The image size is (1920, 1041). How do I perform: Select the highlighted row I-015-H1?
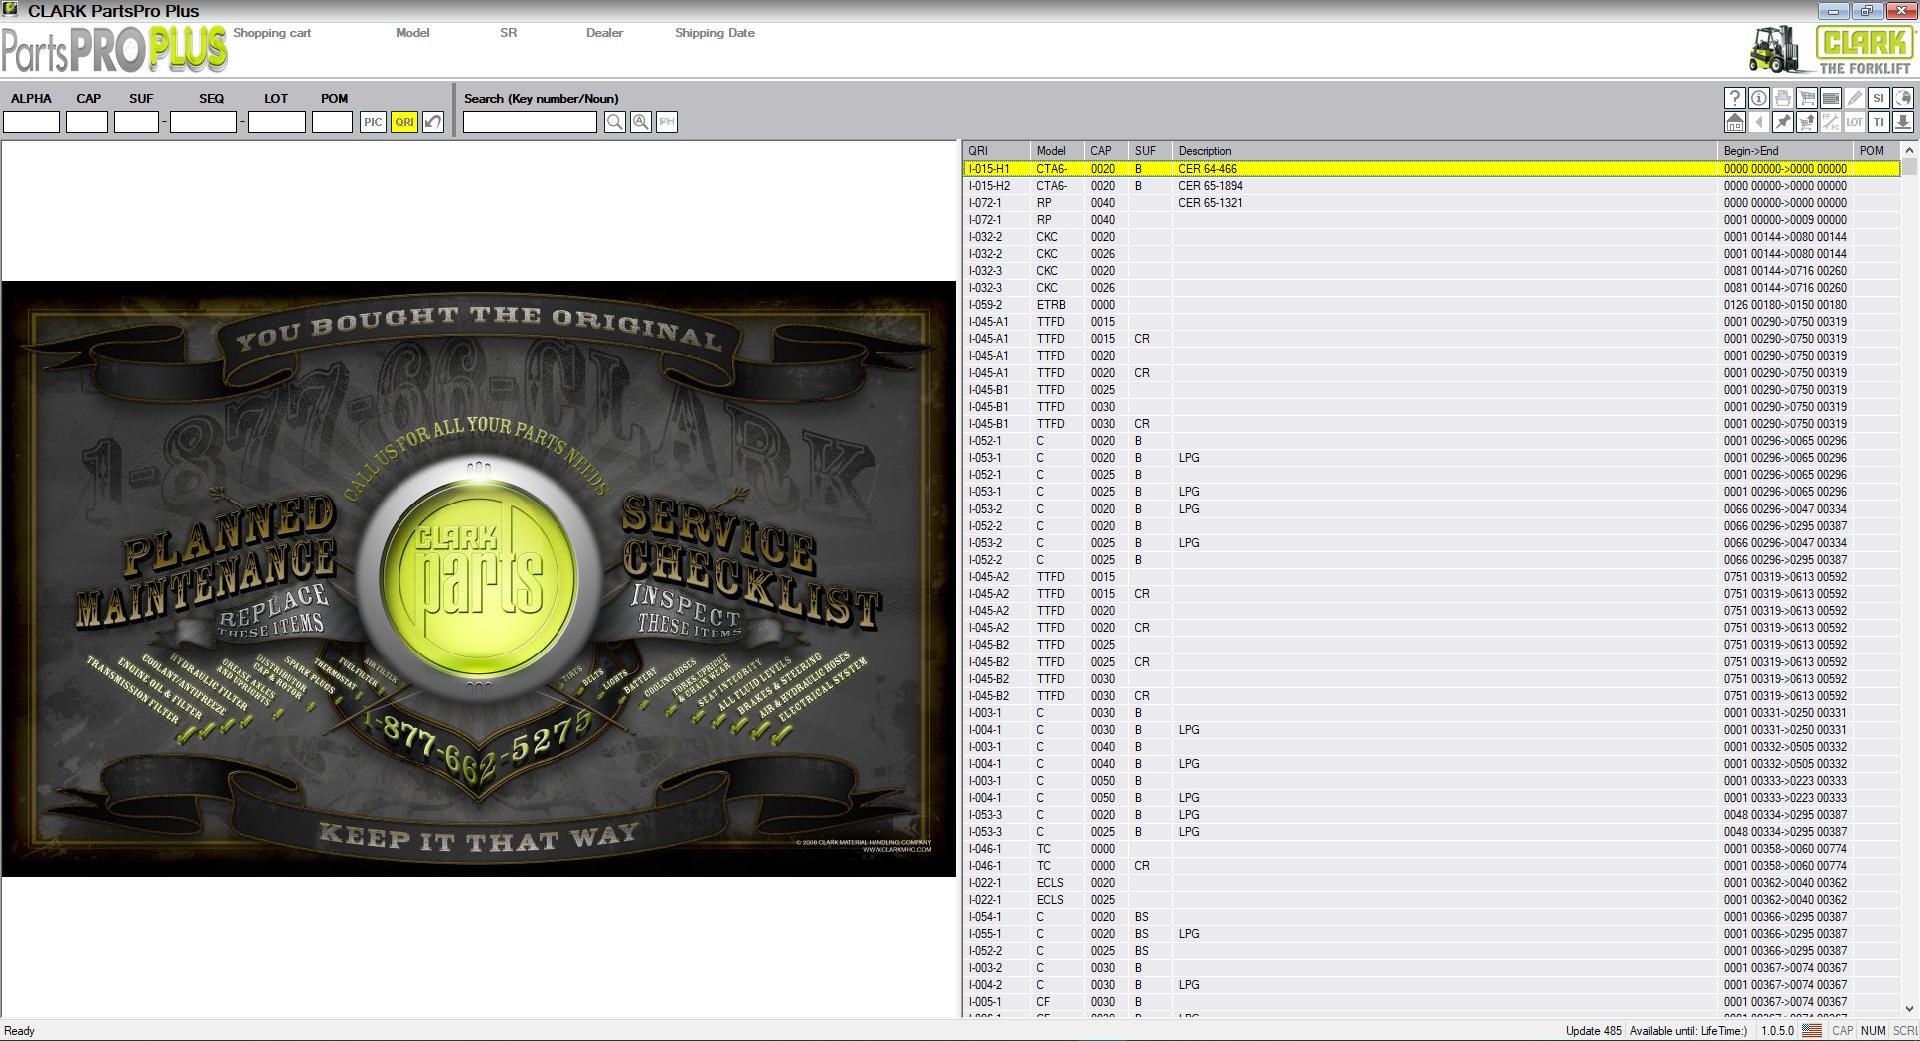1431,169
